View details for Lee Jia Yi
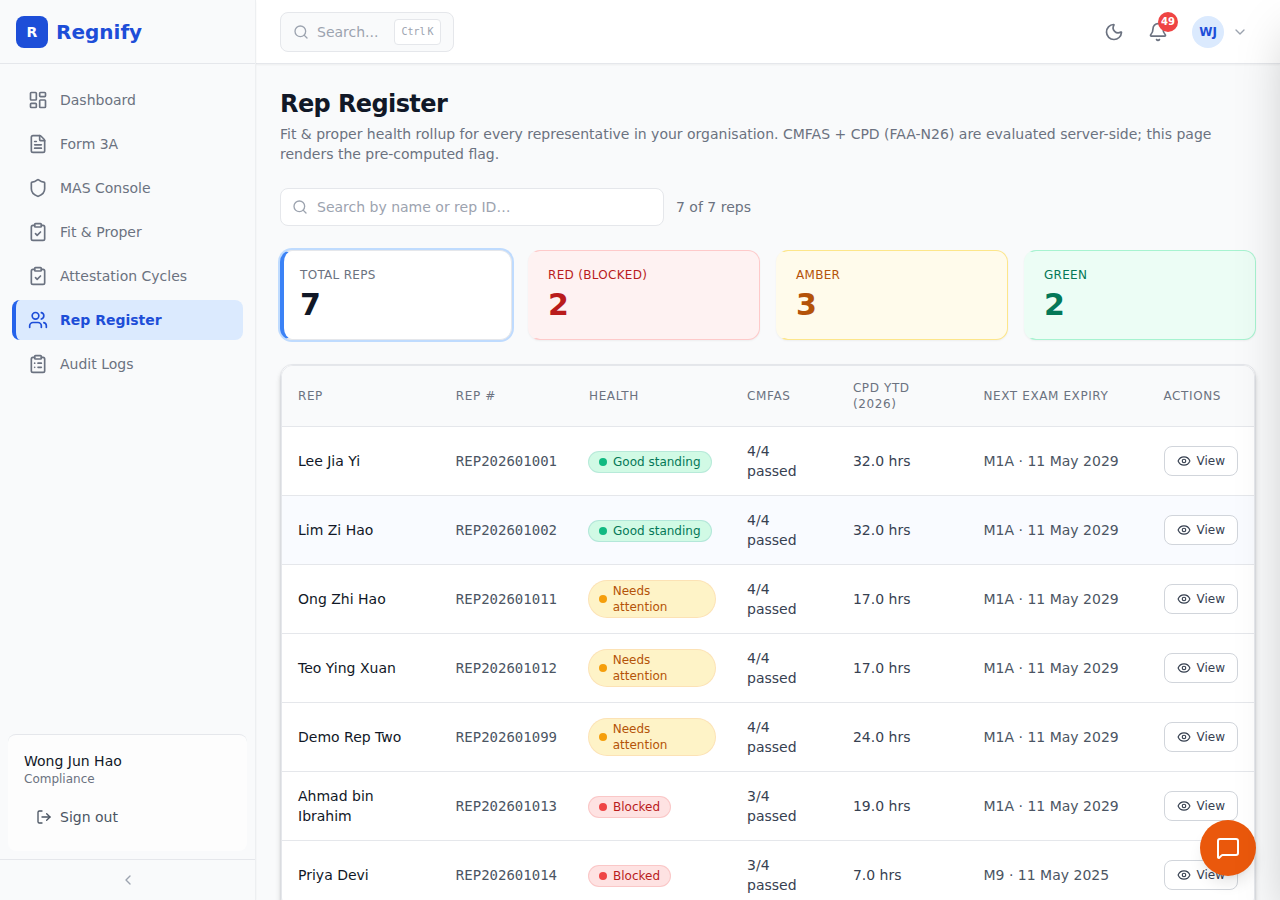This screenshot has height=900, width=1280. (x=1201, y=461)
